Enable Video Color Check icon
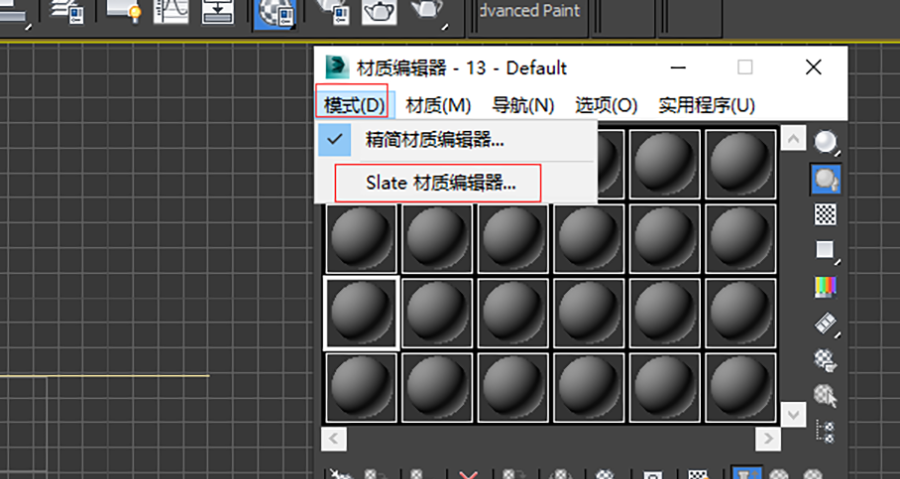This screenshot has height=479, width=900. tap(825, 286)
